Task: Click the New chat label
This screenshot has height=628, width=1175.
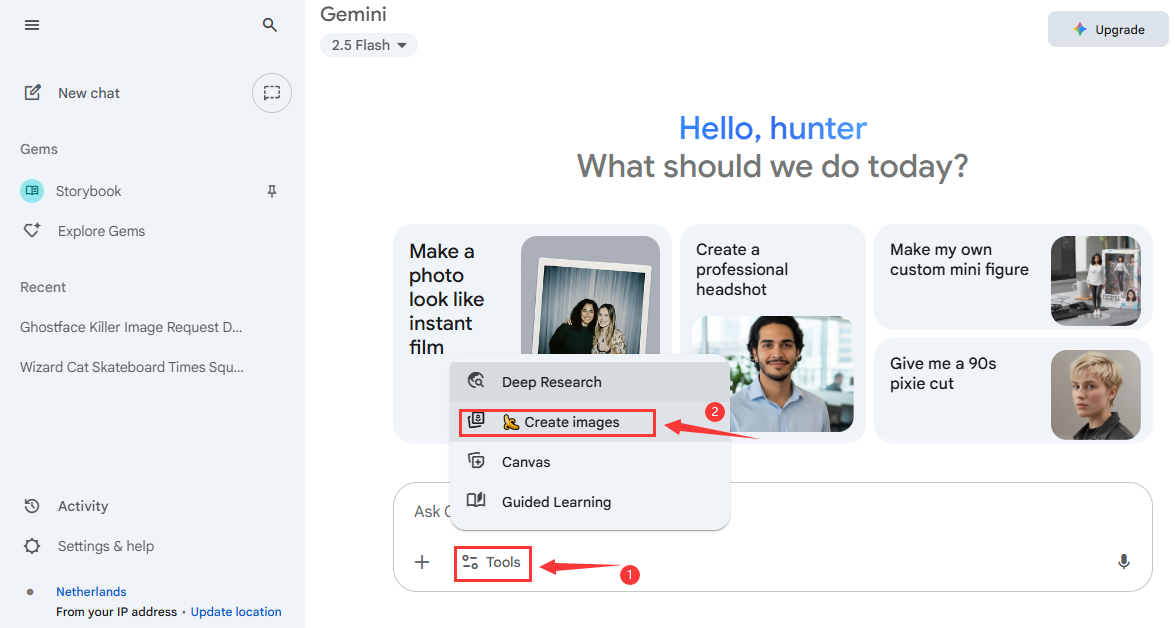Action: (89, 93)
